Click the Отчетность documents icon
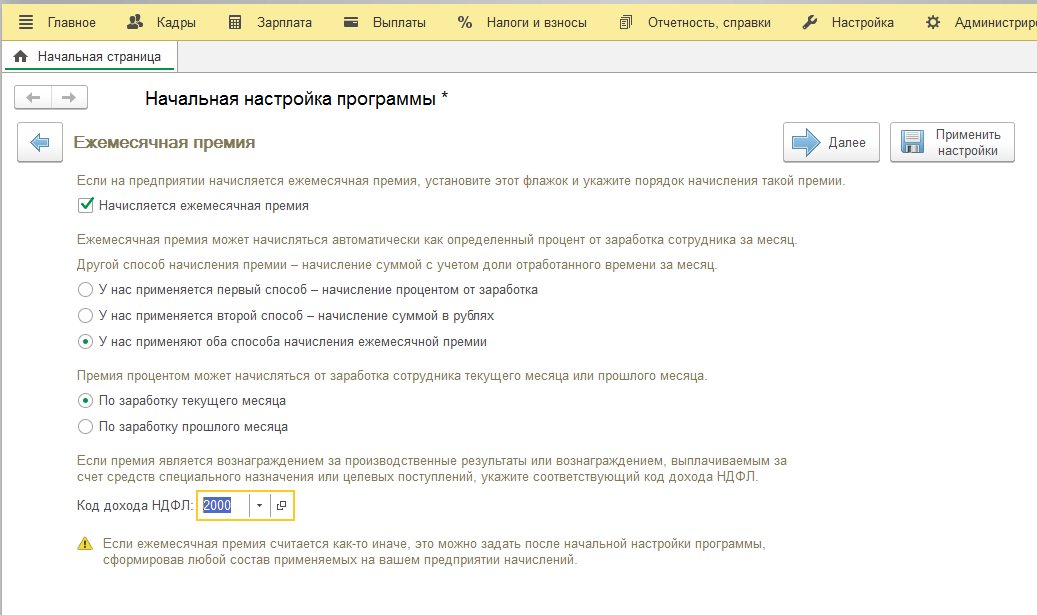This screenshot has height=615, width=1037. coord(625,22)
